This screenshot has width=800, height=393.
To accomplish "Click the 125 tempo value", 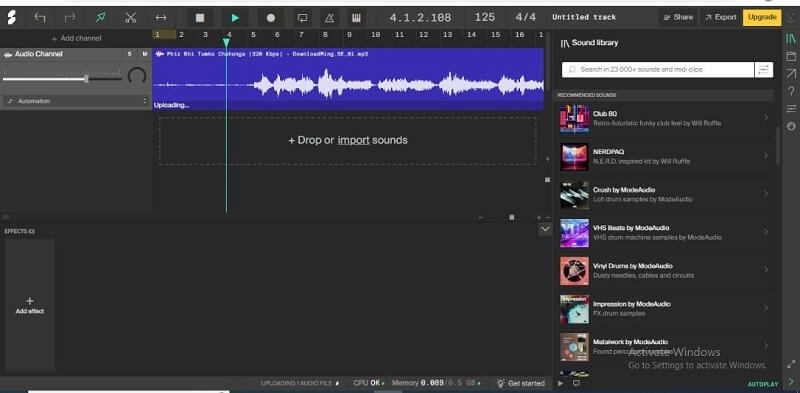I will pos(485,17).
